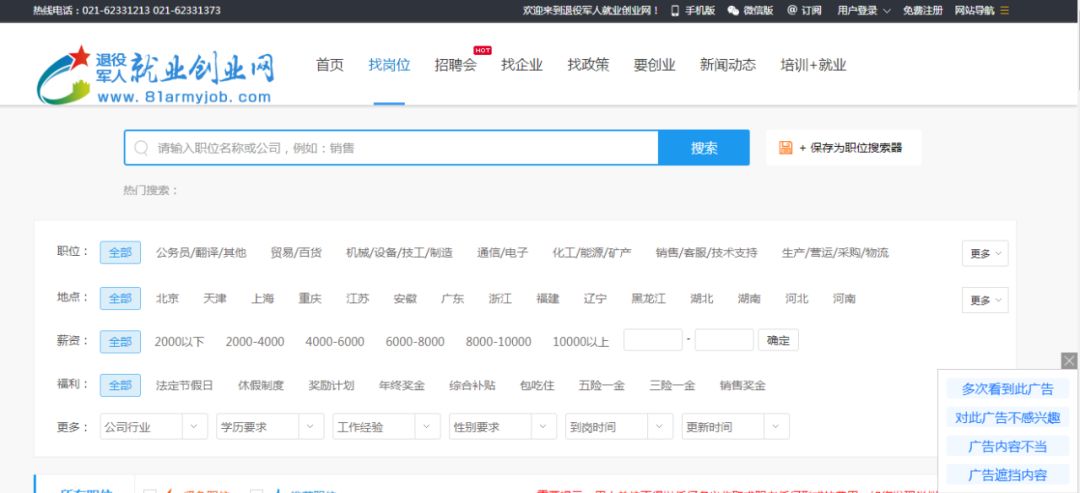Image resolution: width=1080 pixels, height=493 pixels.
Task: Choose 广告遮挡内容 ad feedback option
Action: [x=1007, y=474]
